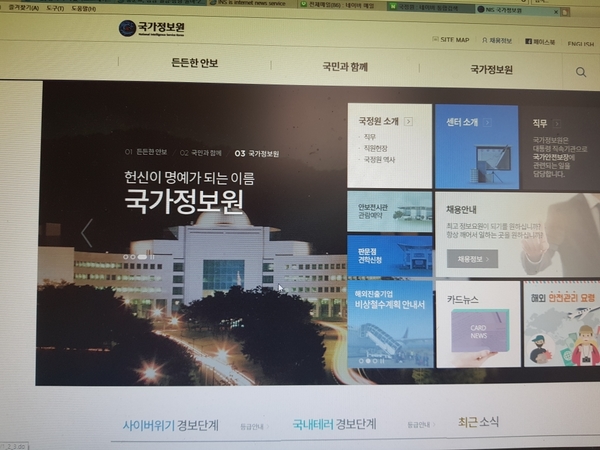Select the second dot of the main slider

click(132, 257)
